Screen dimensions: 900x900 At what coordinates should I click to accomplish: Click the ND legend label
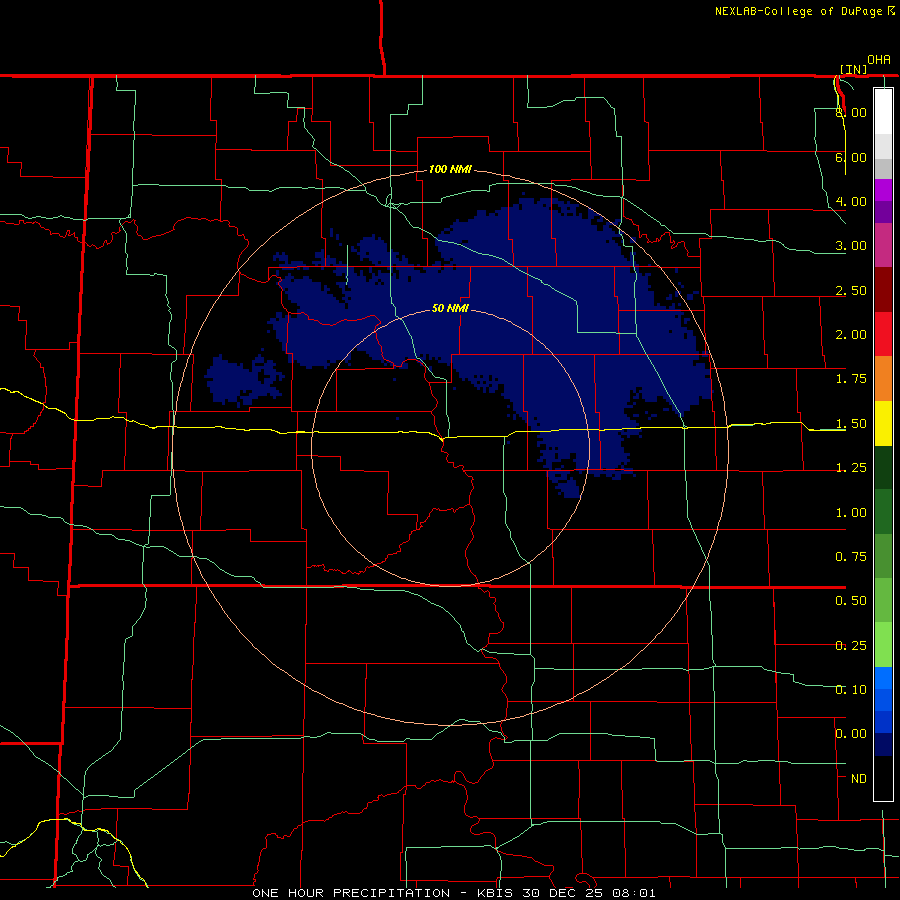859,779
